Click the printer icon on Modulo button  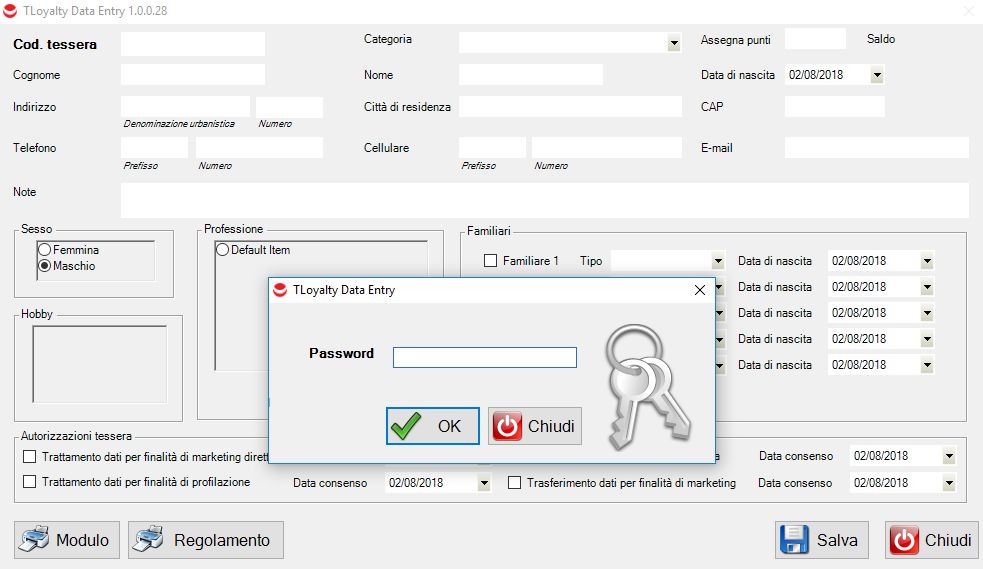coord(36,540)
